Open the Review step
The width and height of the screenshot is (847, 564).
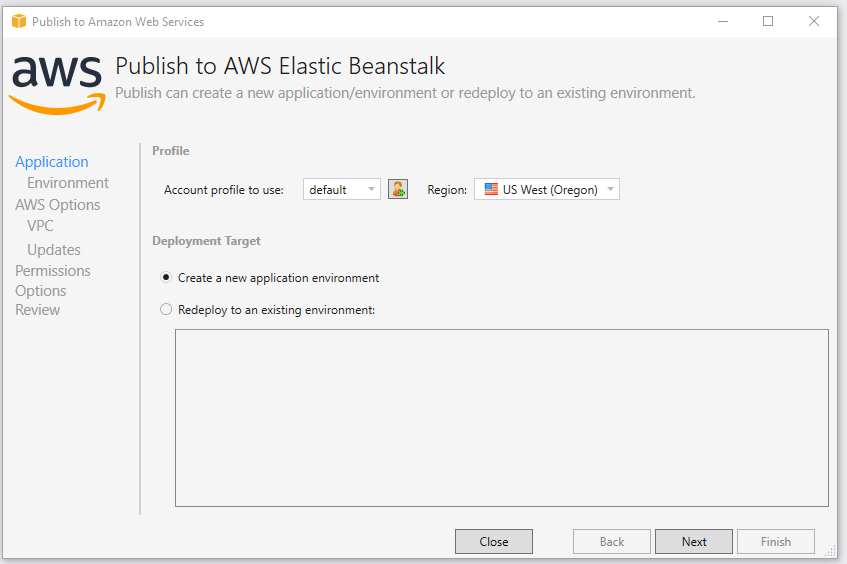click(38, 310)
